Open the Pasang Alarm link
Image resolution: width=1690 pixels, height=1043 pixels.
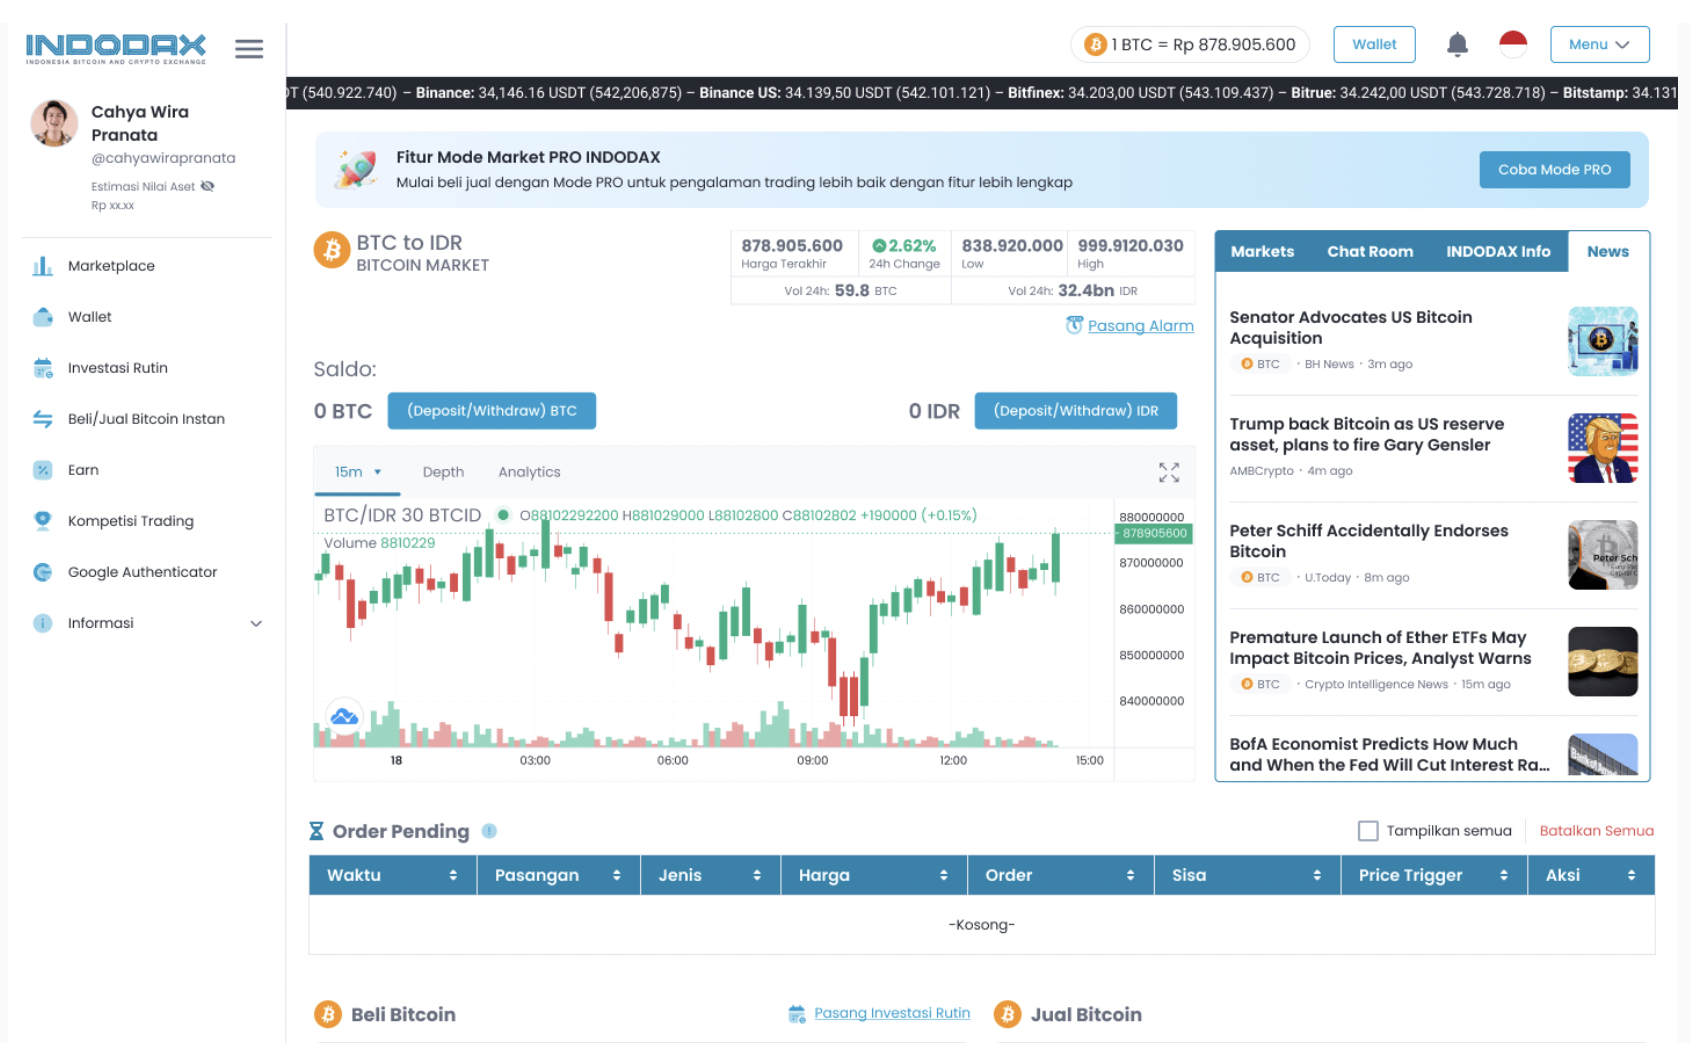(x=1140, y=326)
